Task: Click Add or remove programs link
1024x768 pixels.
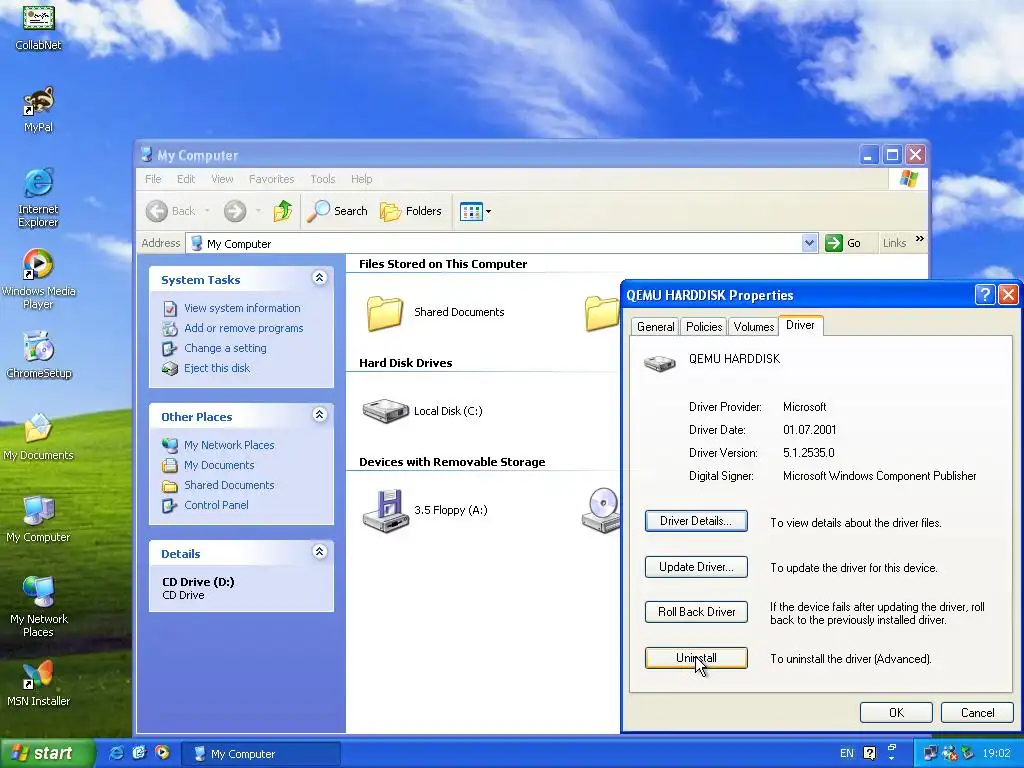Action: (x=244, y=328)
